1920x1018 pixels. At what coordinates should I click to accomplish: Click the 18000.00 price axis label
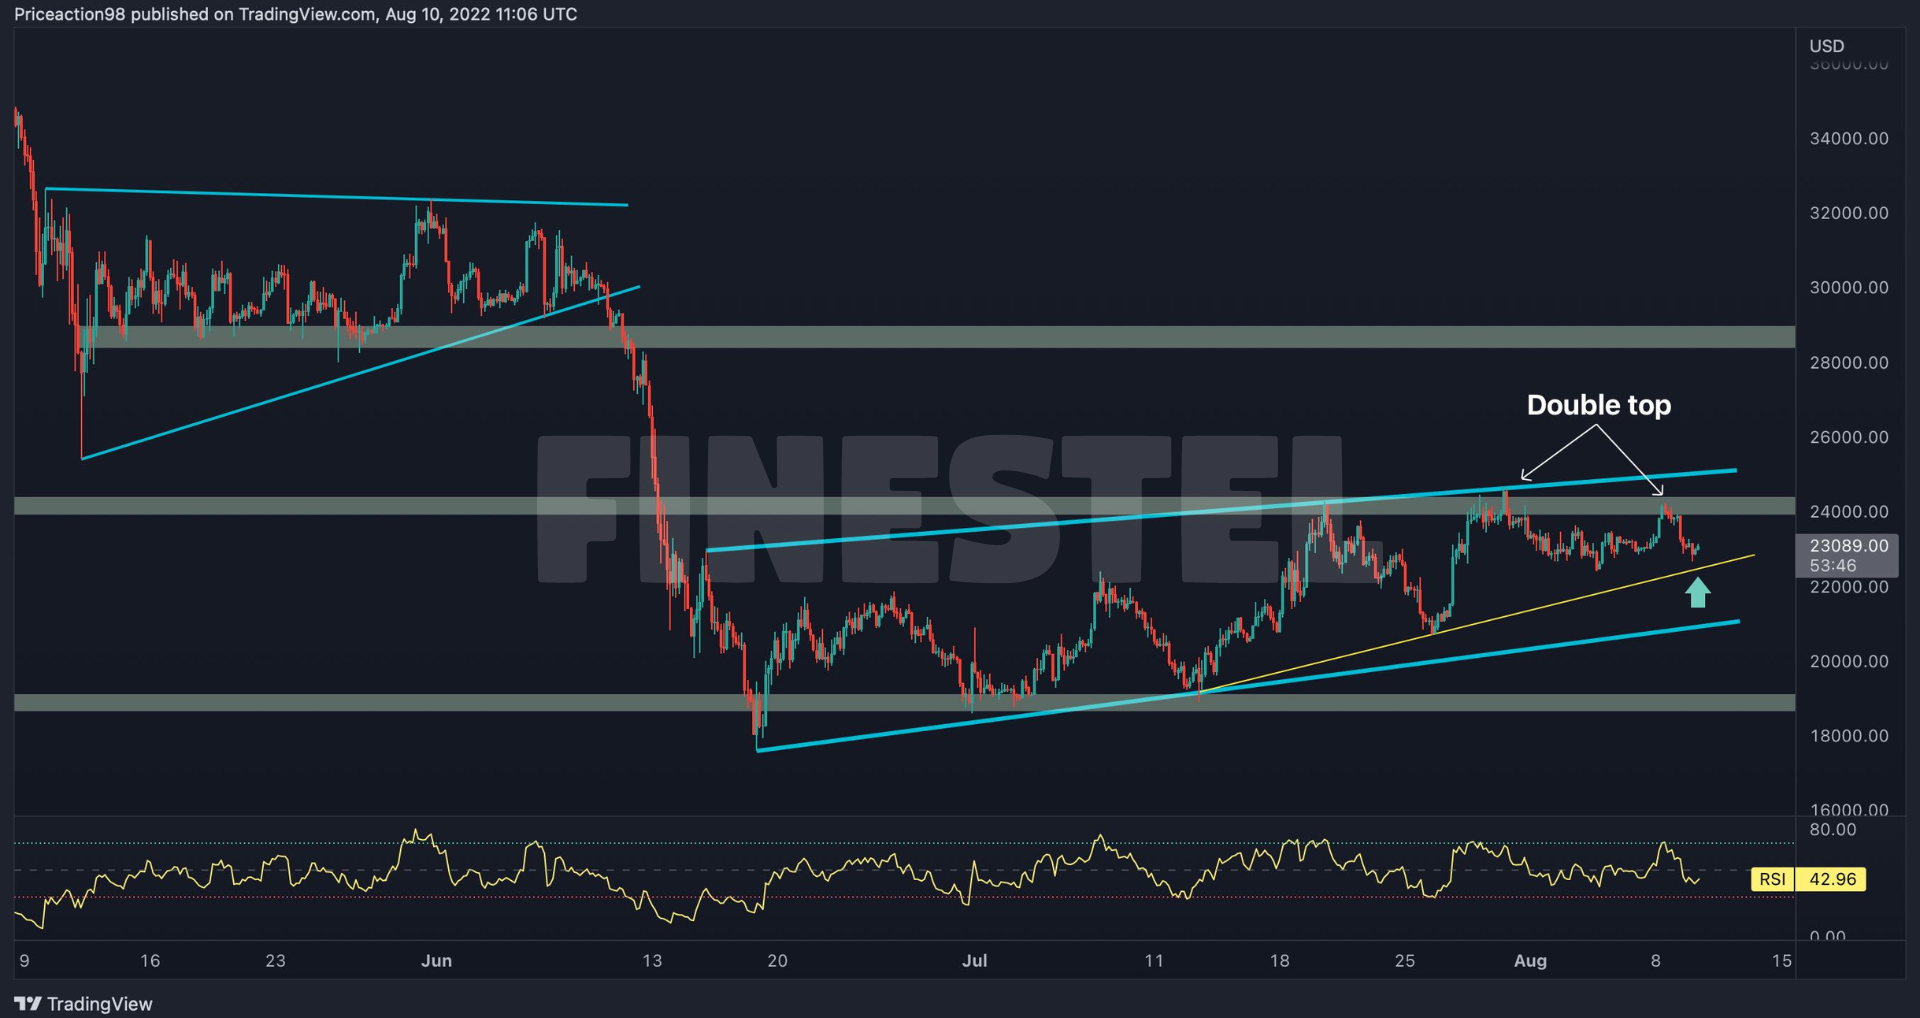(1849, 736)
